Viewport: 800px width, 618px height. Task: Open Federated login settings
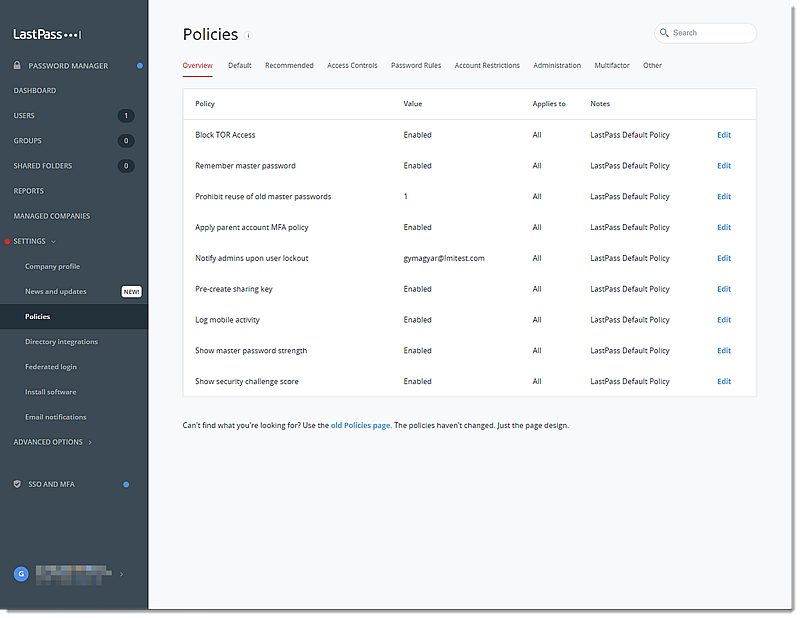pyautogui.click(x=51, y=366)
